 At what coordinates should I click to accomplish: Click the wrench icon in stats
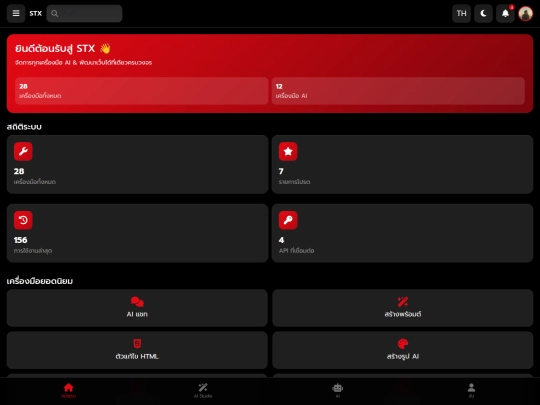point(23,152)
